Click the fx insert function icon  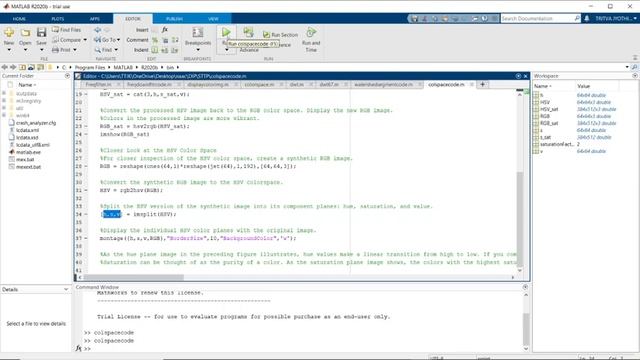pos(165,30)
